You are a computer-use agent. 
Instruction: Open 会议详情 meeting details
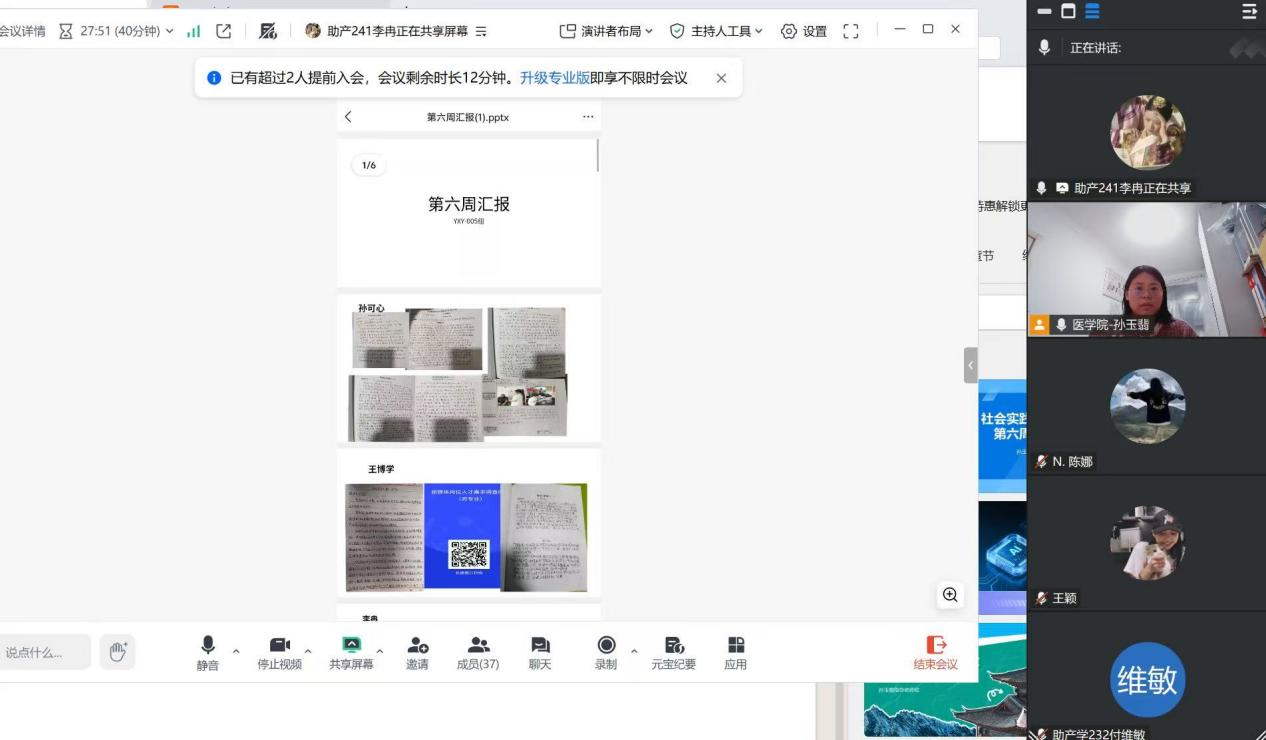[x=22, y=31]
